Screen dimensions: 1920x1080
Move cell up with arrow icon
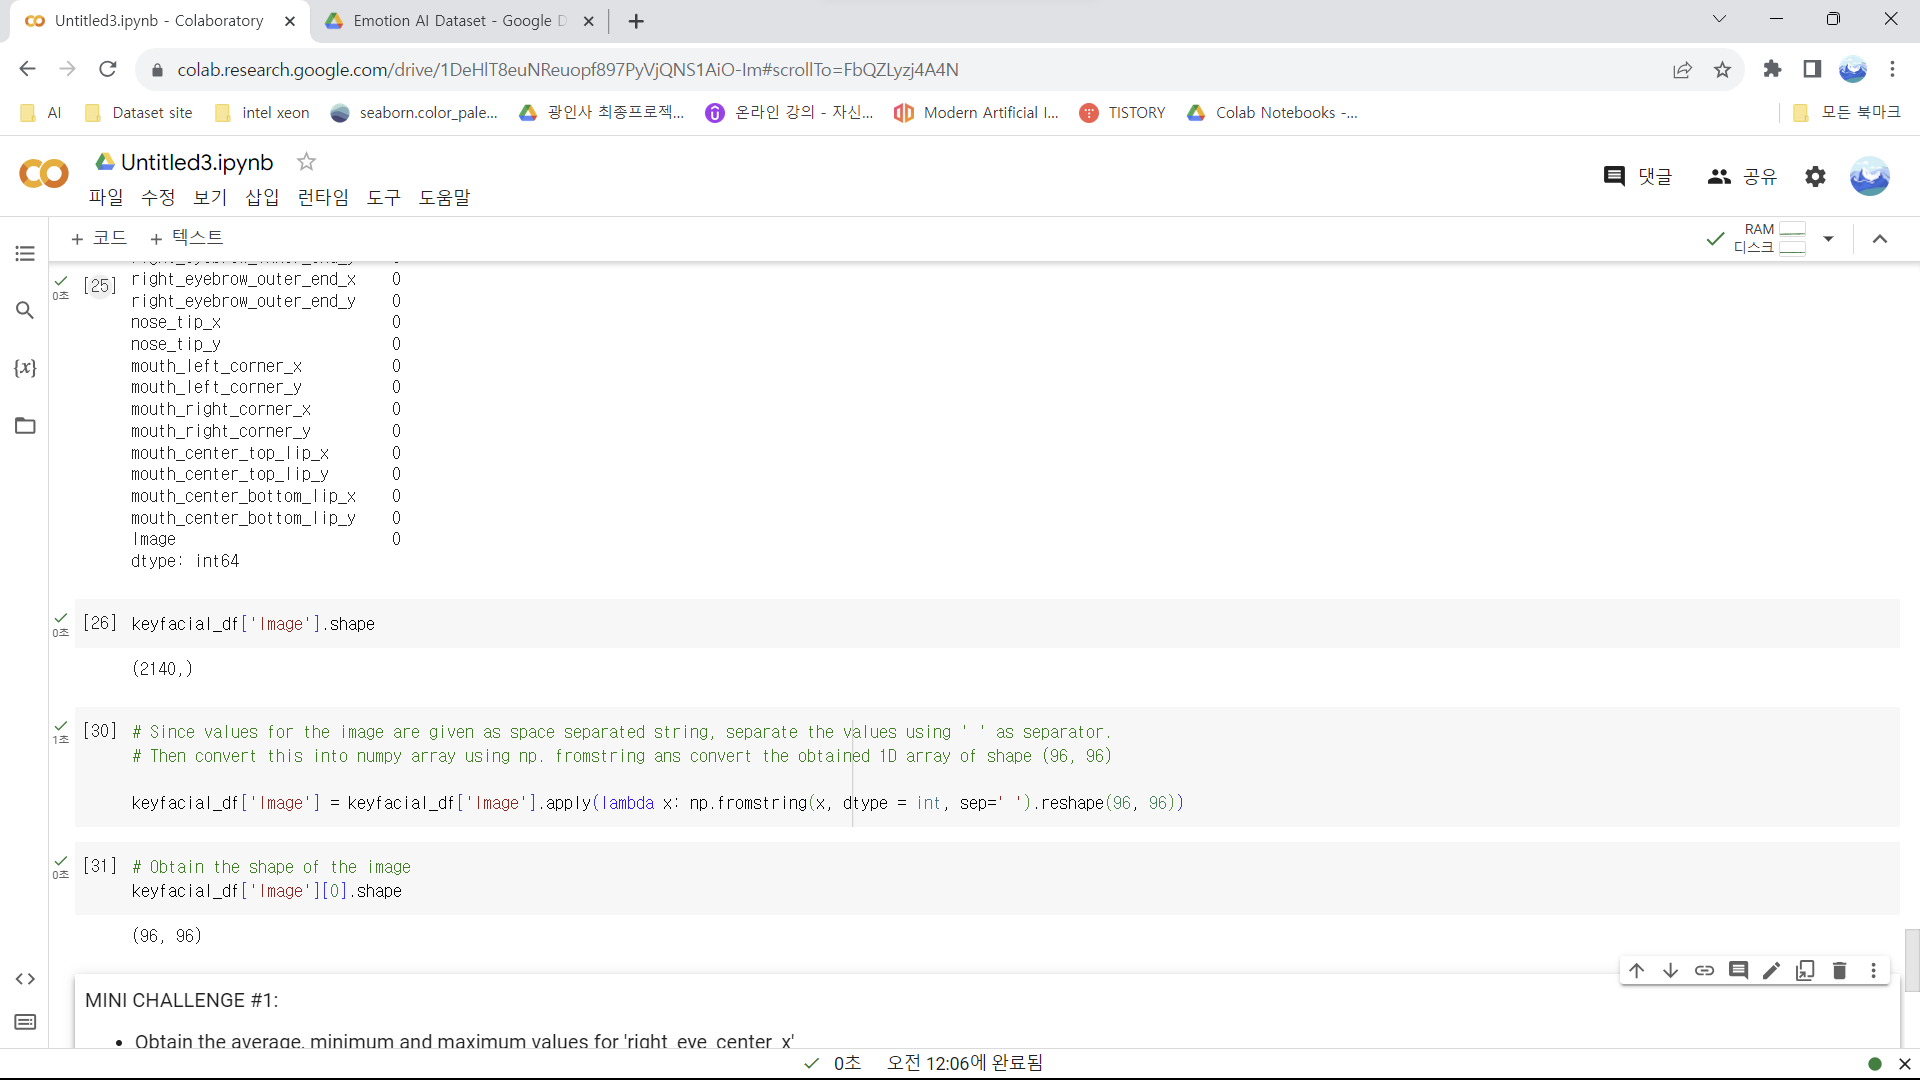[1637, 970]
